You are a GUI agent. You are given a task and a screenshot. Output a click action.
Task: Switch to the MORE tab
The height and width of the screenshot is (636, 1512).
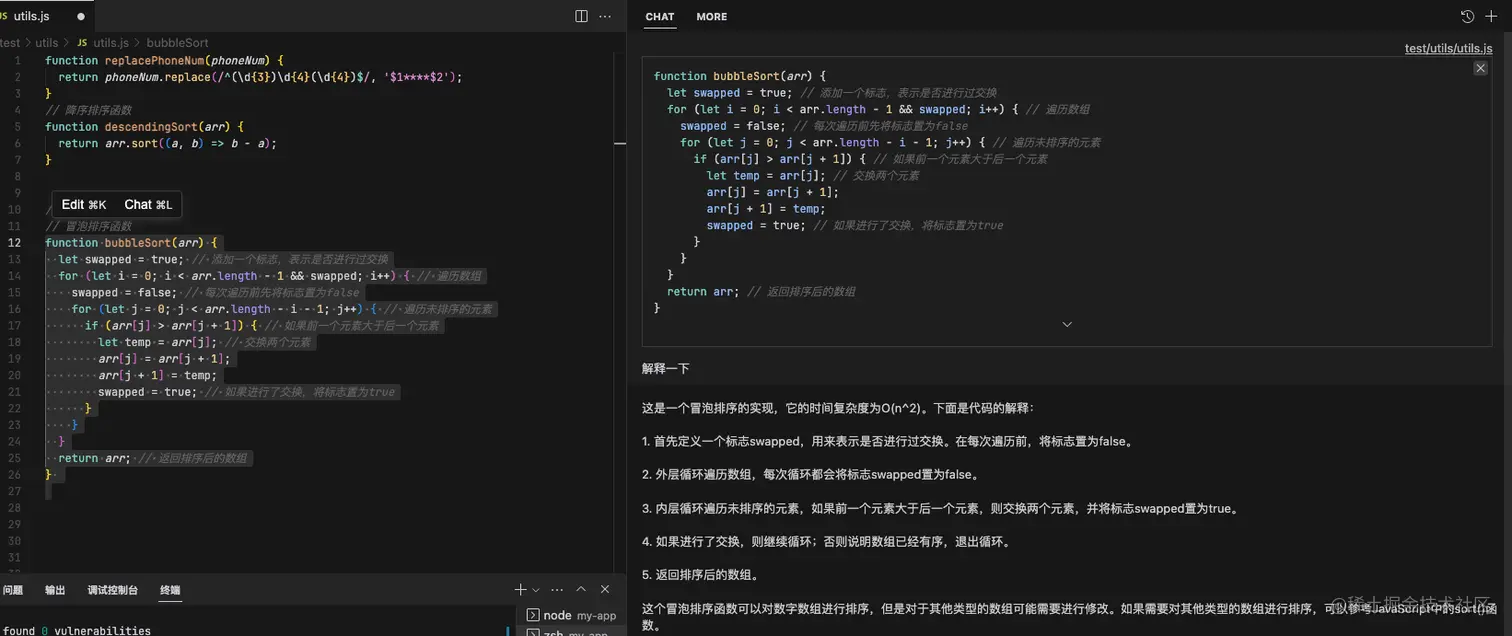coord(712,17)
